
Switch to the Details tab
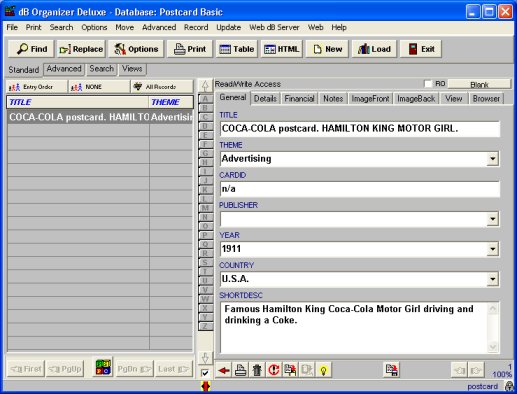click(265, 99)
